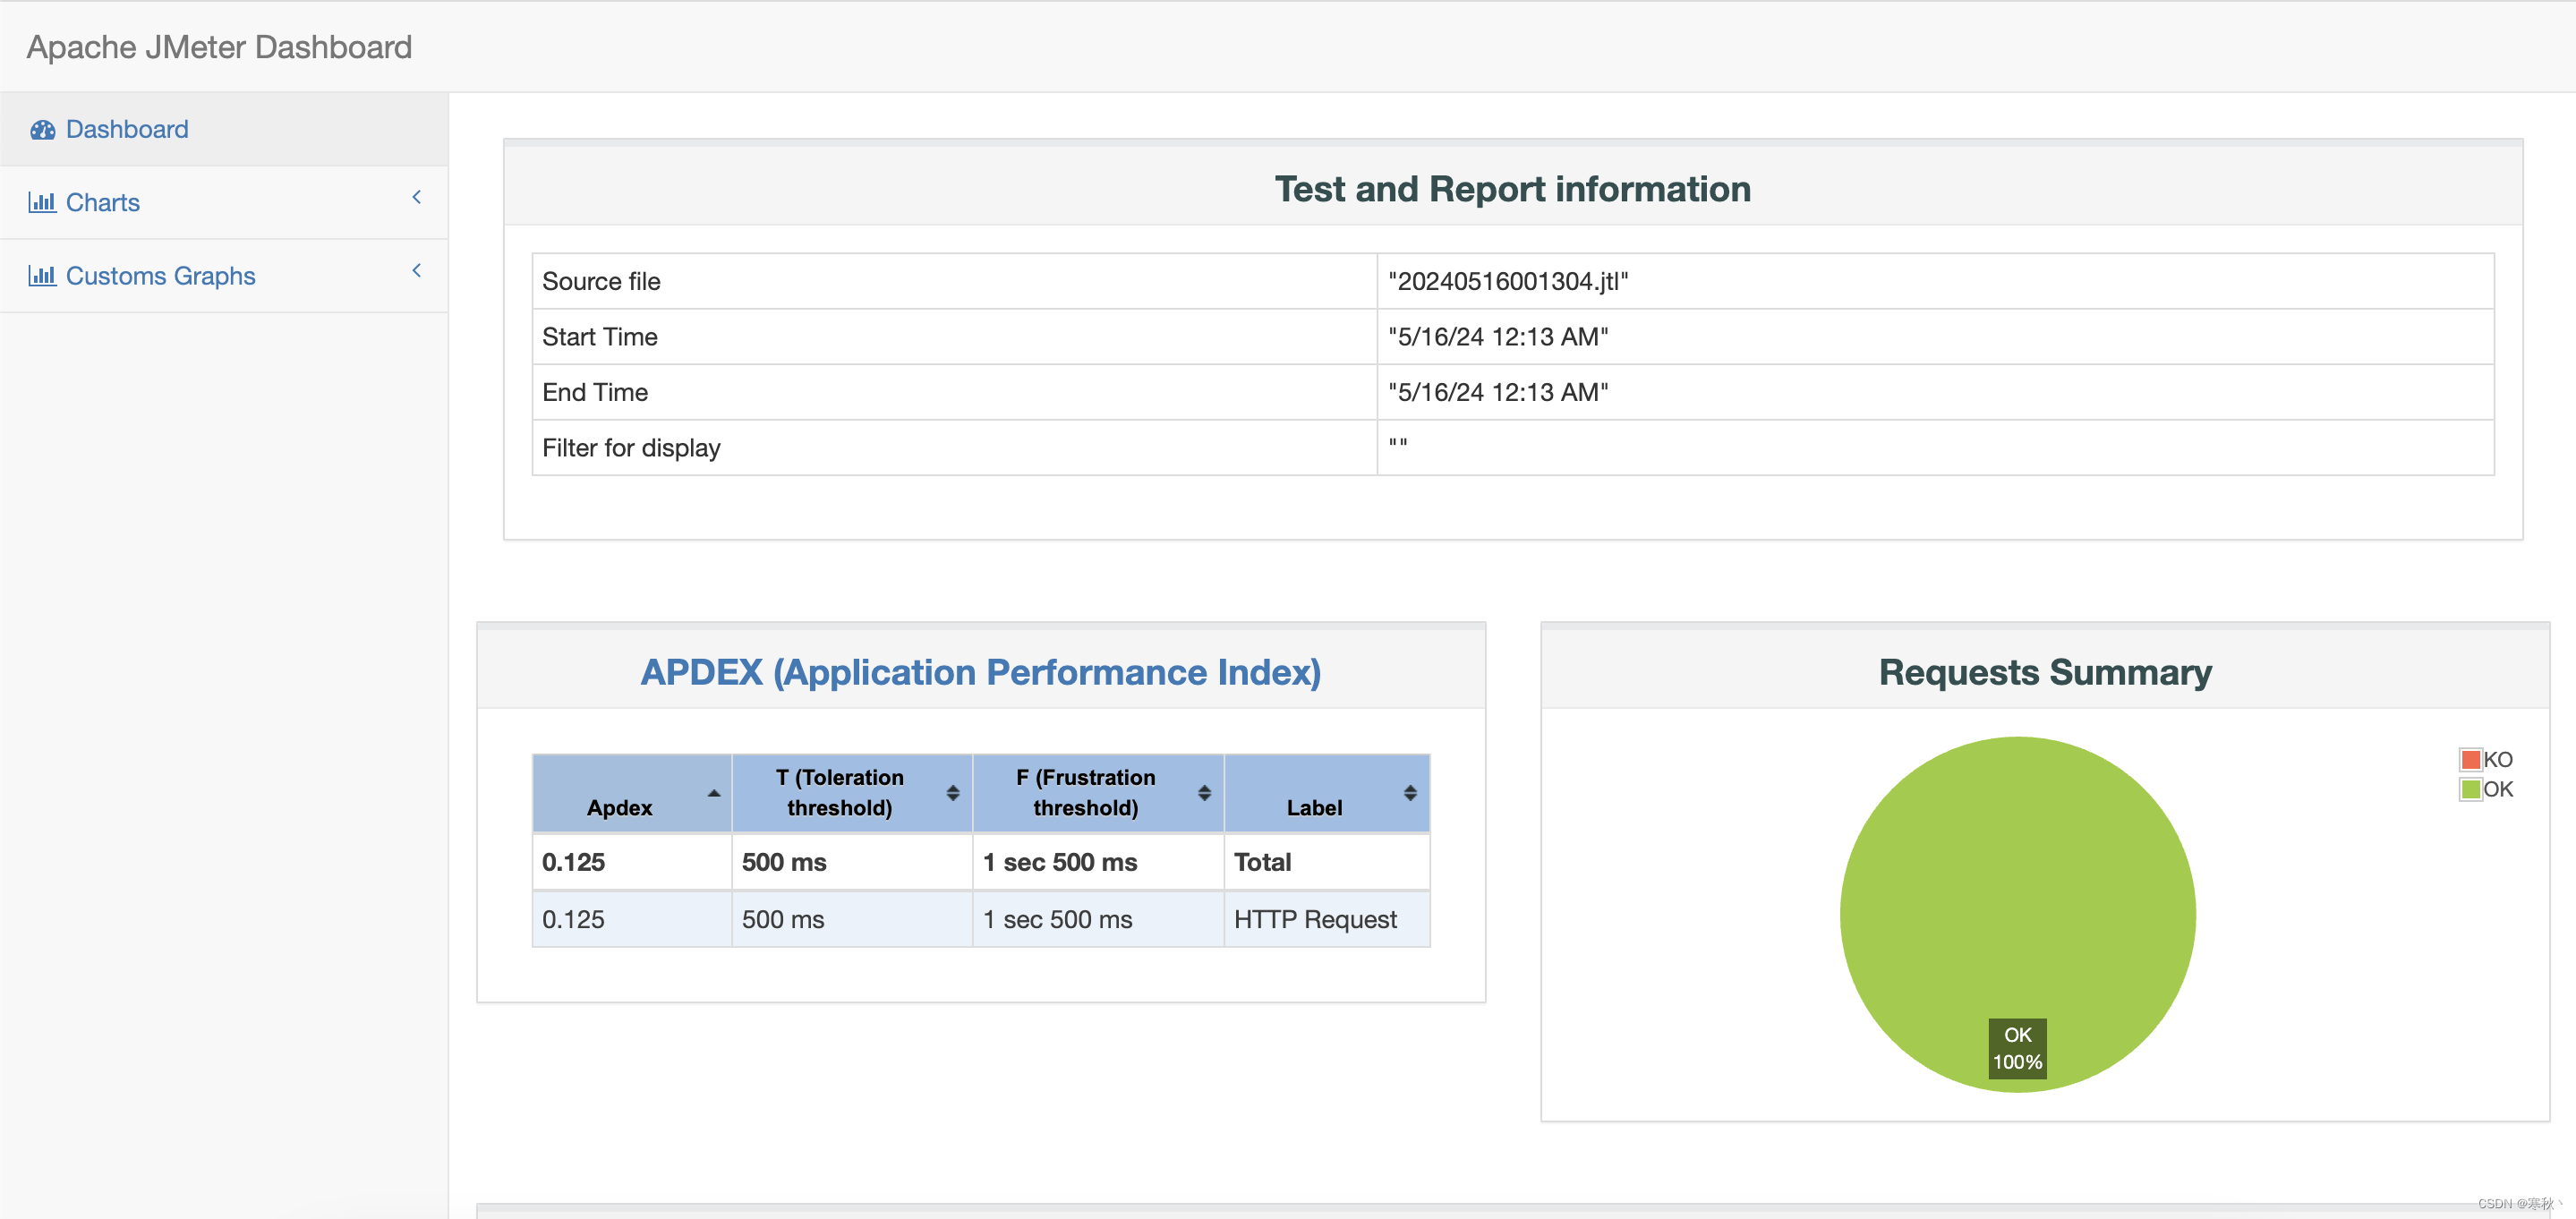Expand the Customs Graphs chevron
The width and height of the screenshot is (2576, 1219).
coord(417,271)
